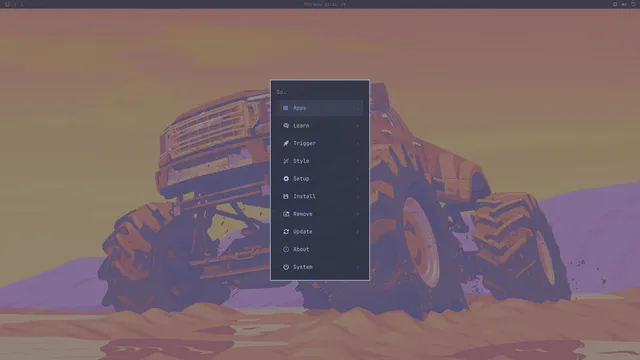Expand the System submenu chevron
This screenshot has height=360, width=640.
click(x=358, y=267)
